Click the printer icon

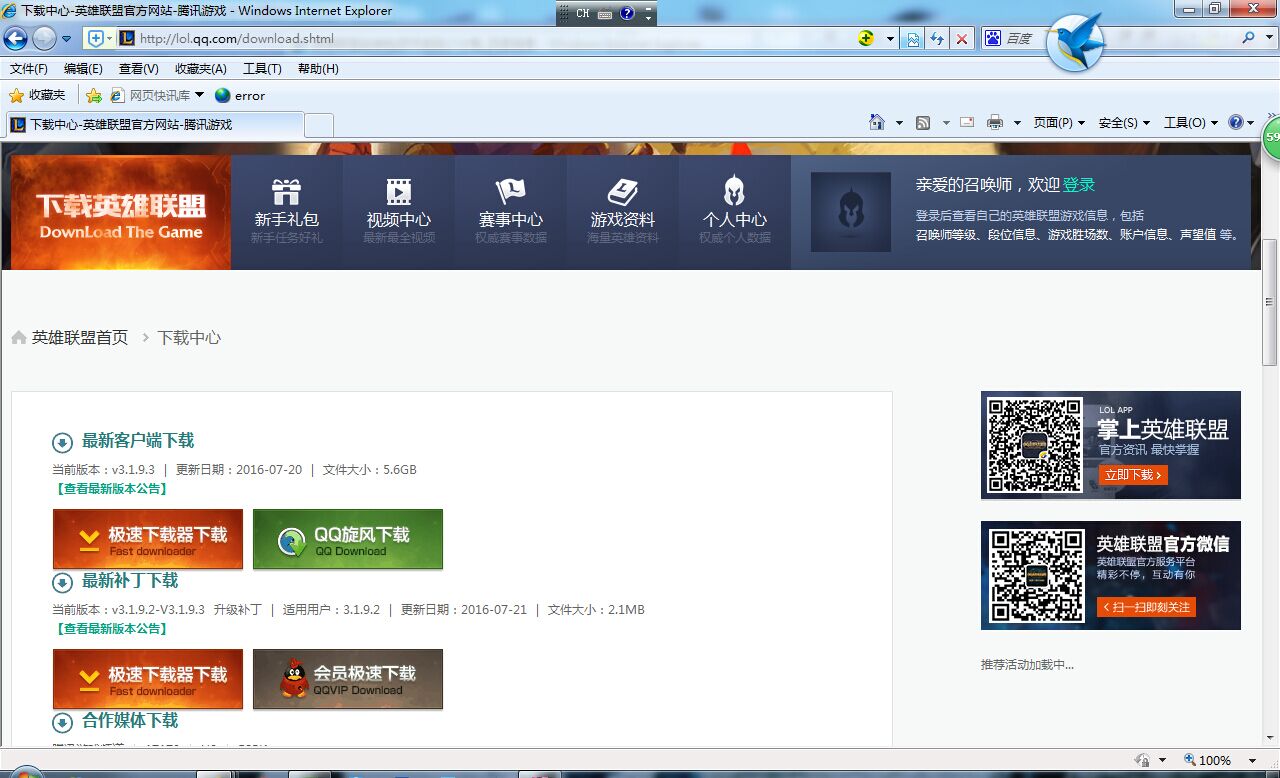pyautogui.click(x=995, y=122)
